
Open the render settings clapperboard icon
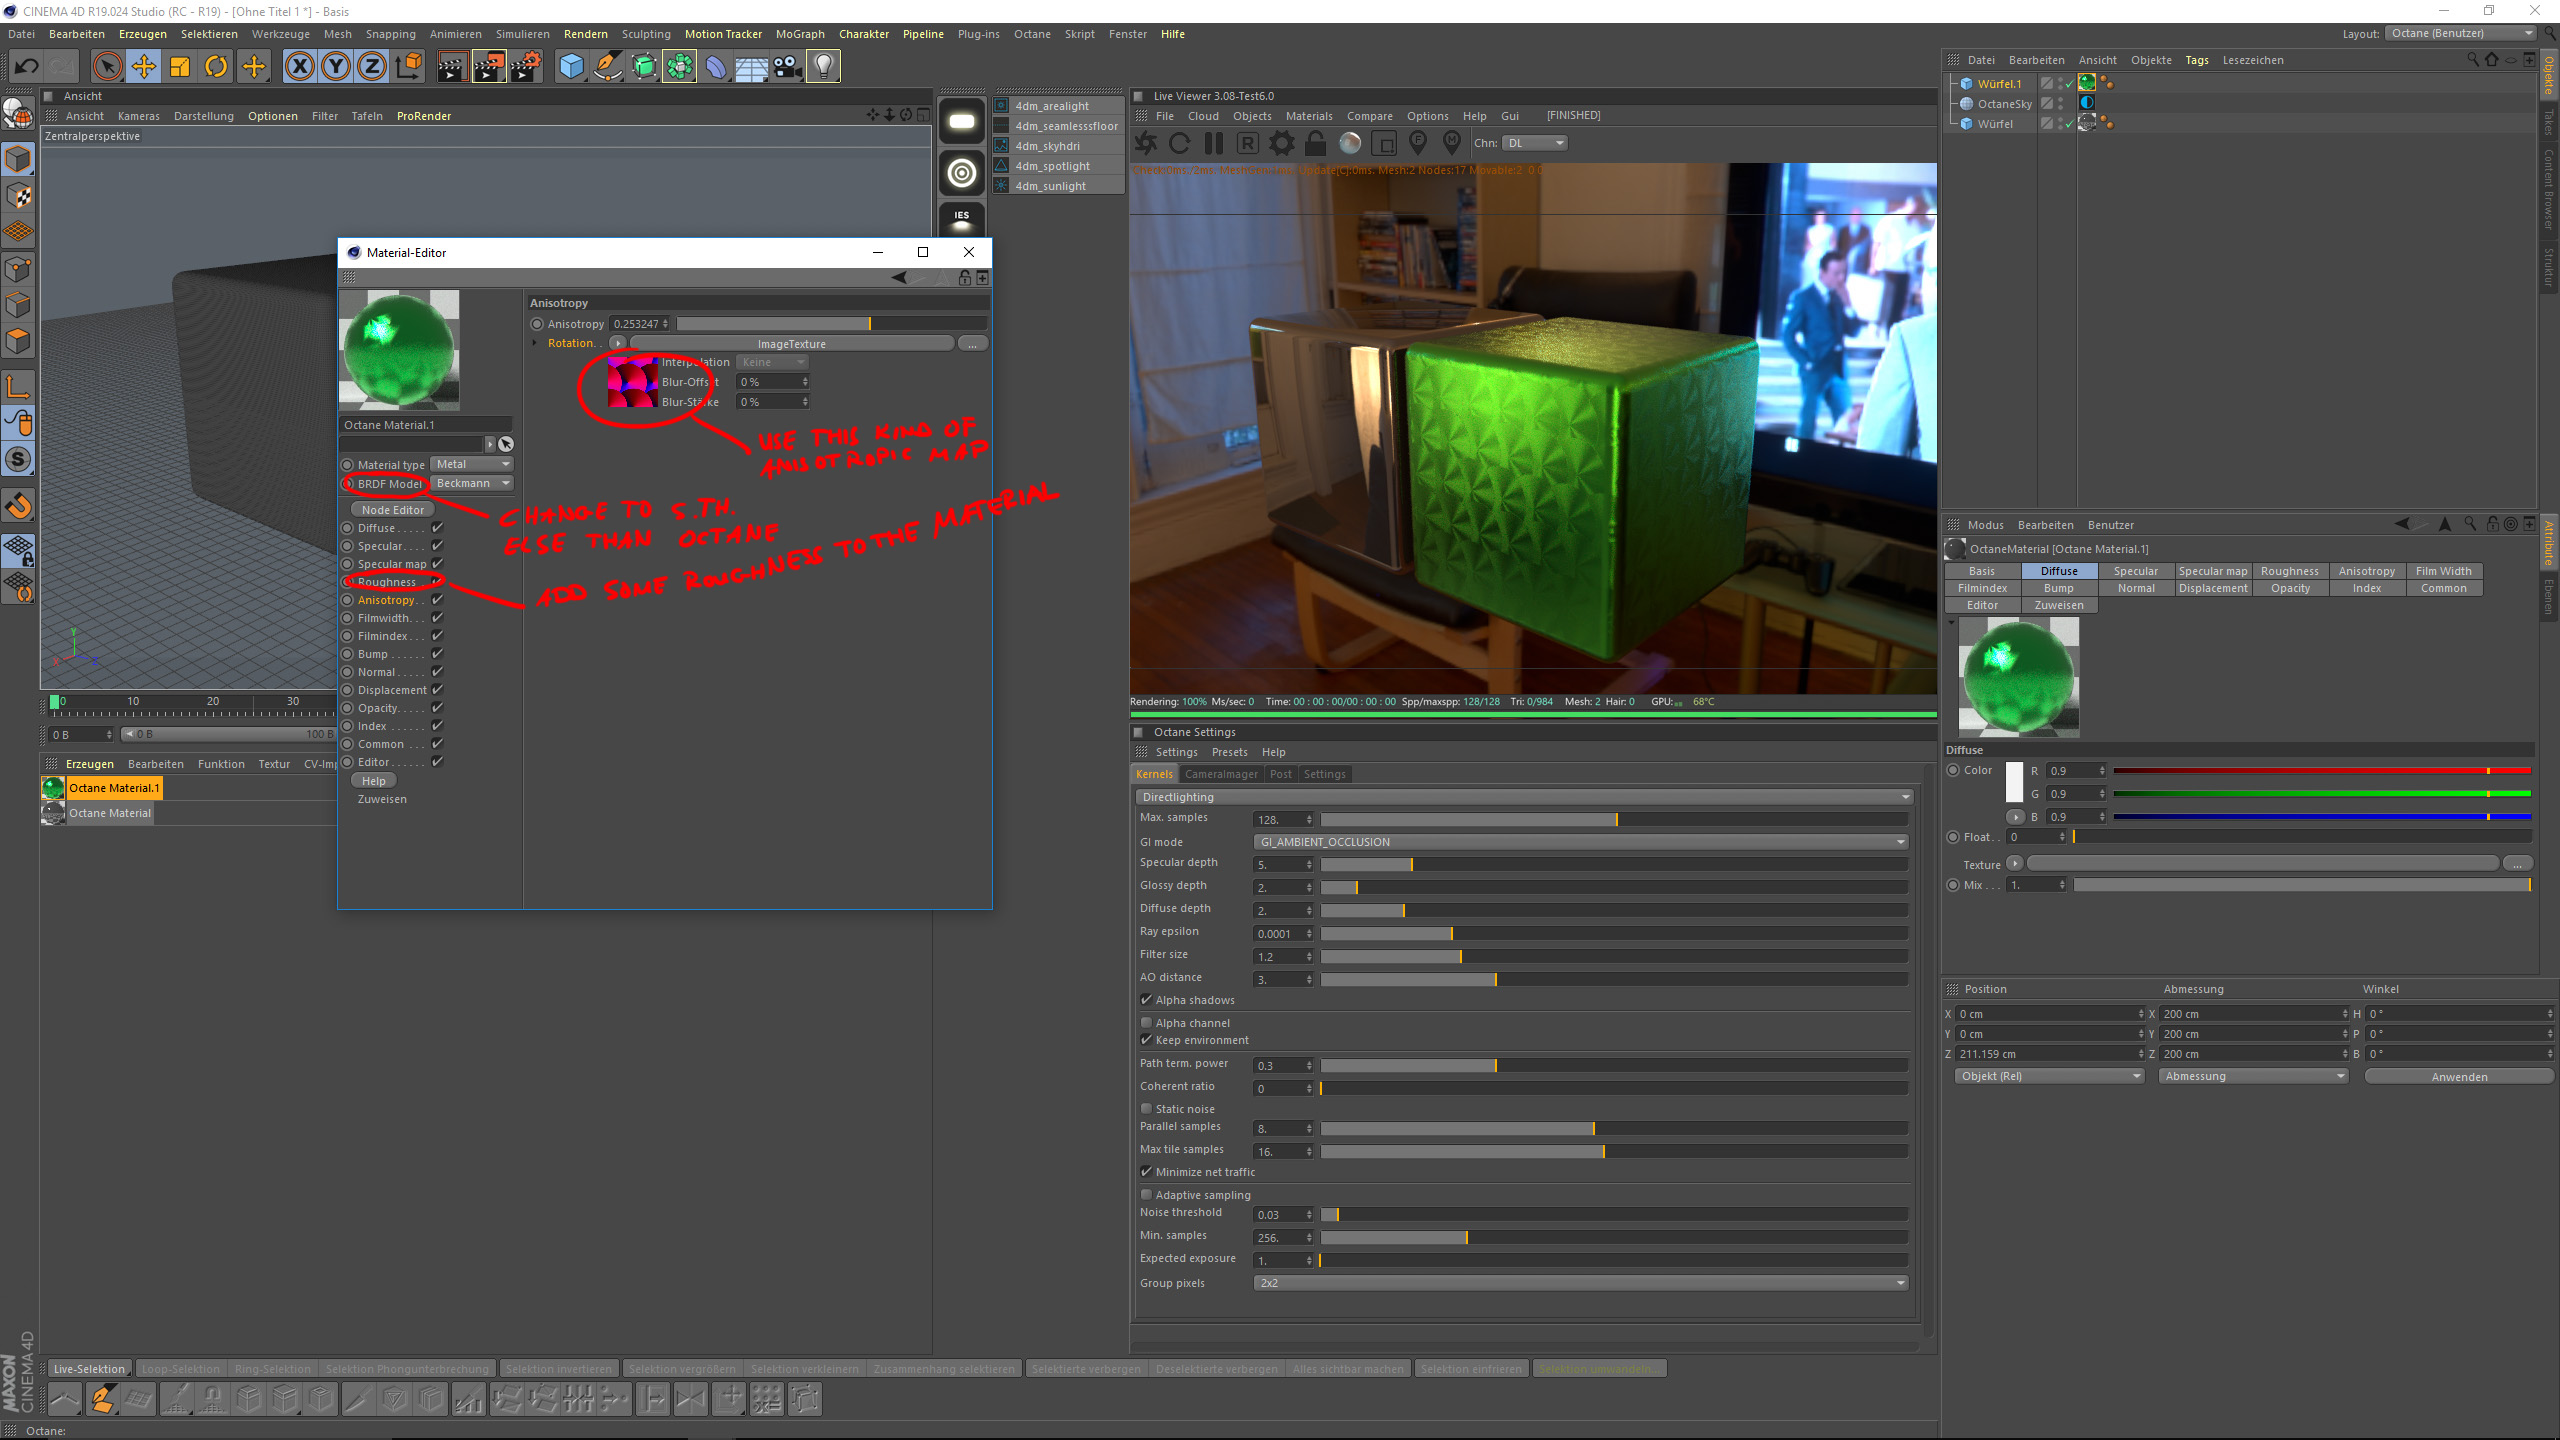(526, 67)
